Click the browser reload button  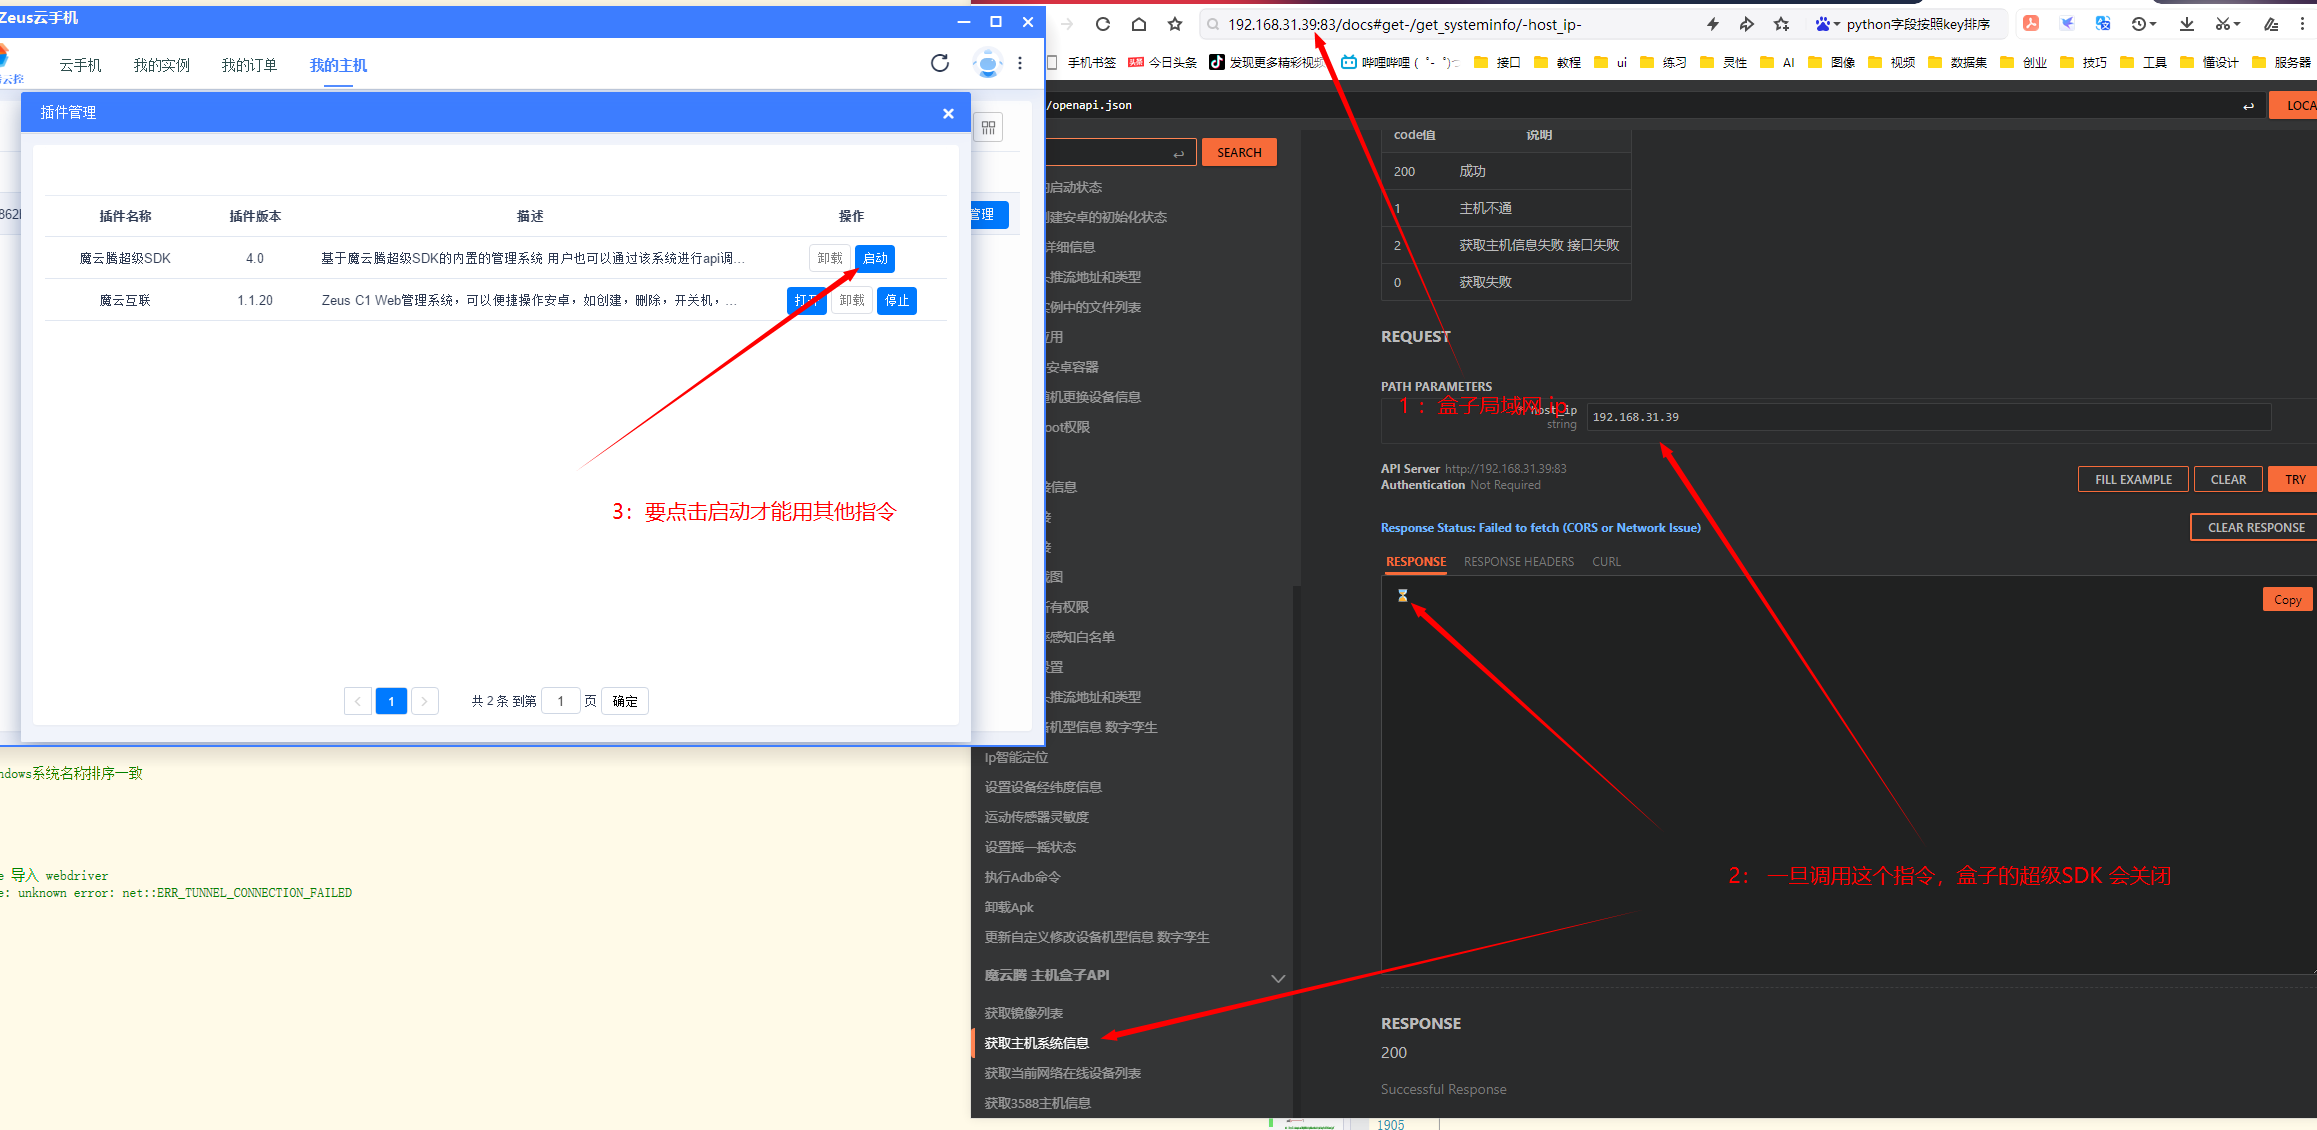pos(1102,24)
